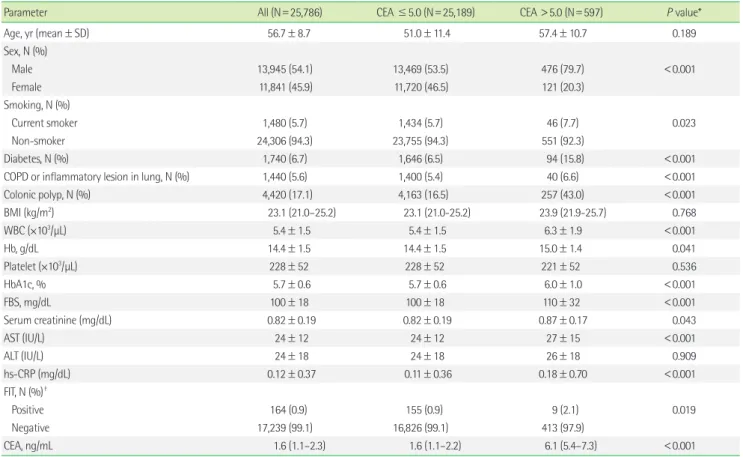Select the creatinine value '0.87 ± 0.17'

pyautogui.click(x=562, y=320)
